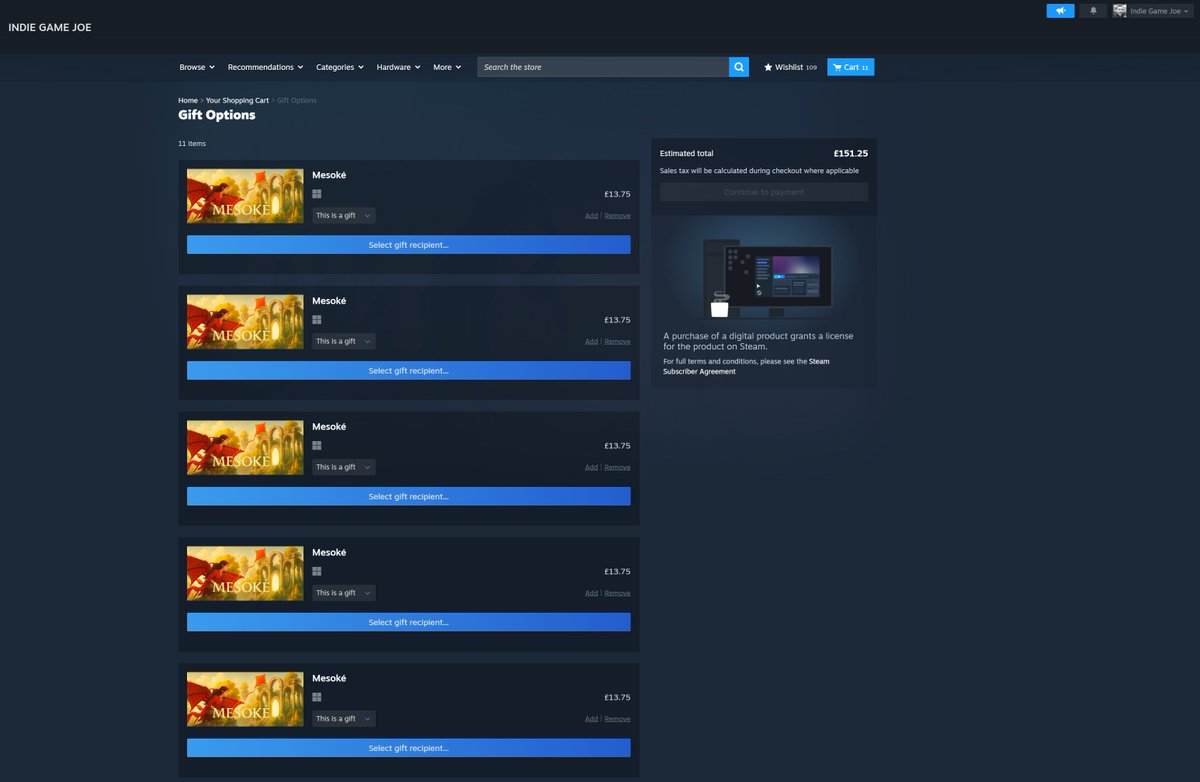Click Add on the fourth Mesoké item
Screen dimensions: 1200x782
coord(591,593)
